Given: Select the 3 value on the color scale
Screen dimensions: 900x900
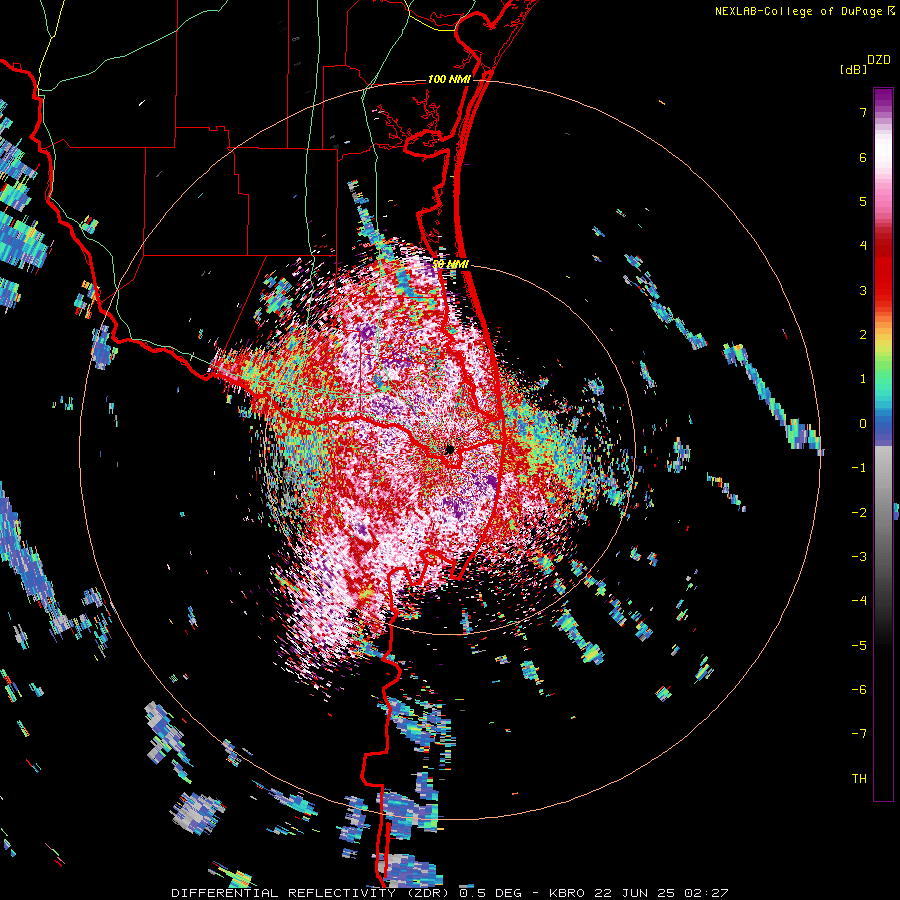Looking at the screenshot, I should click(863, 290).
